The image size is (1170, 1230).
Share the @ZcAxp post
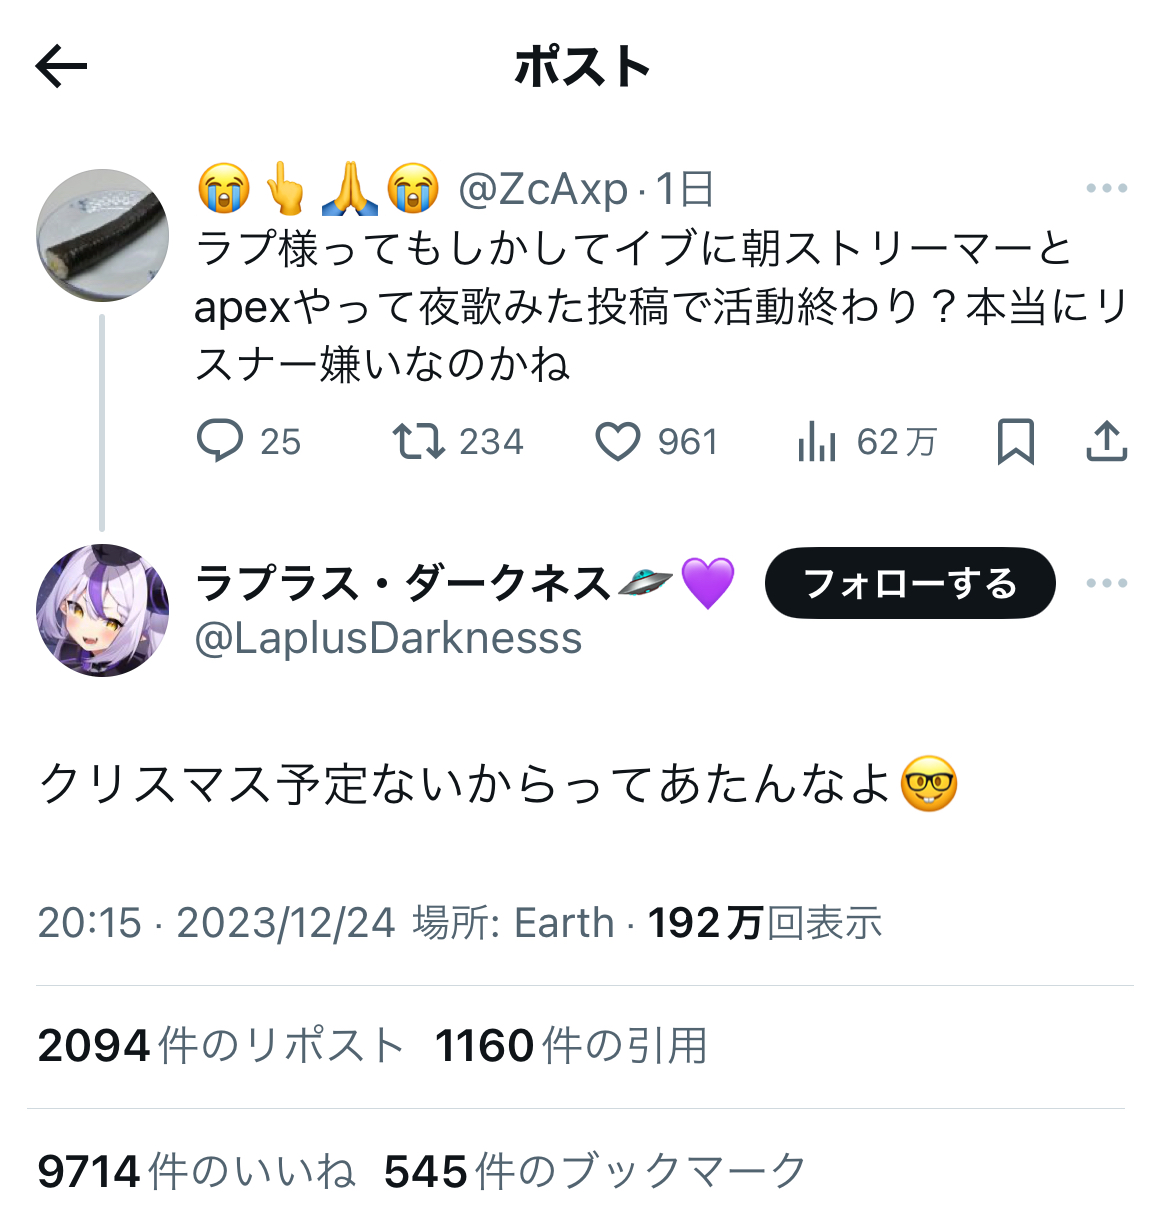click(1106, 441)
